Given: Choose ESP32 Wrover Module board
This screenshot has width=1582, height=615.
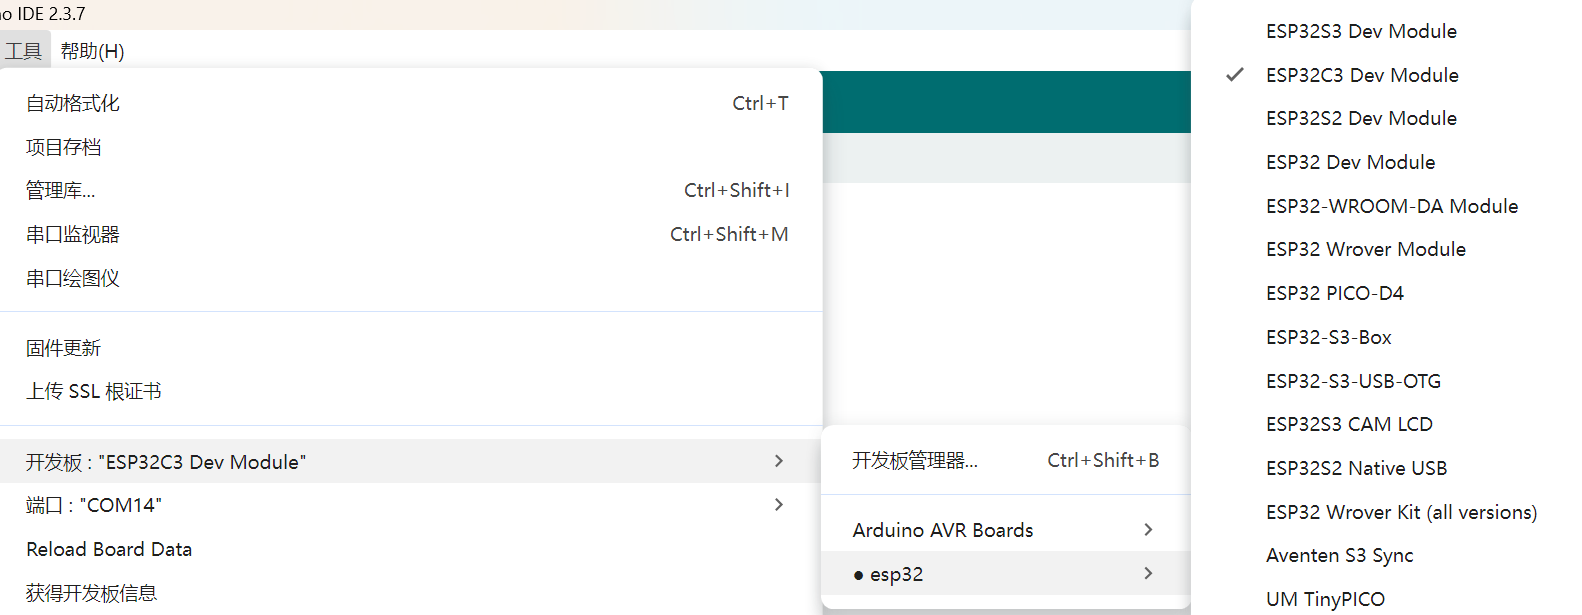Looking at the screenshot, I should pos(1387,249).
